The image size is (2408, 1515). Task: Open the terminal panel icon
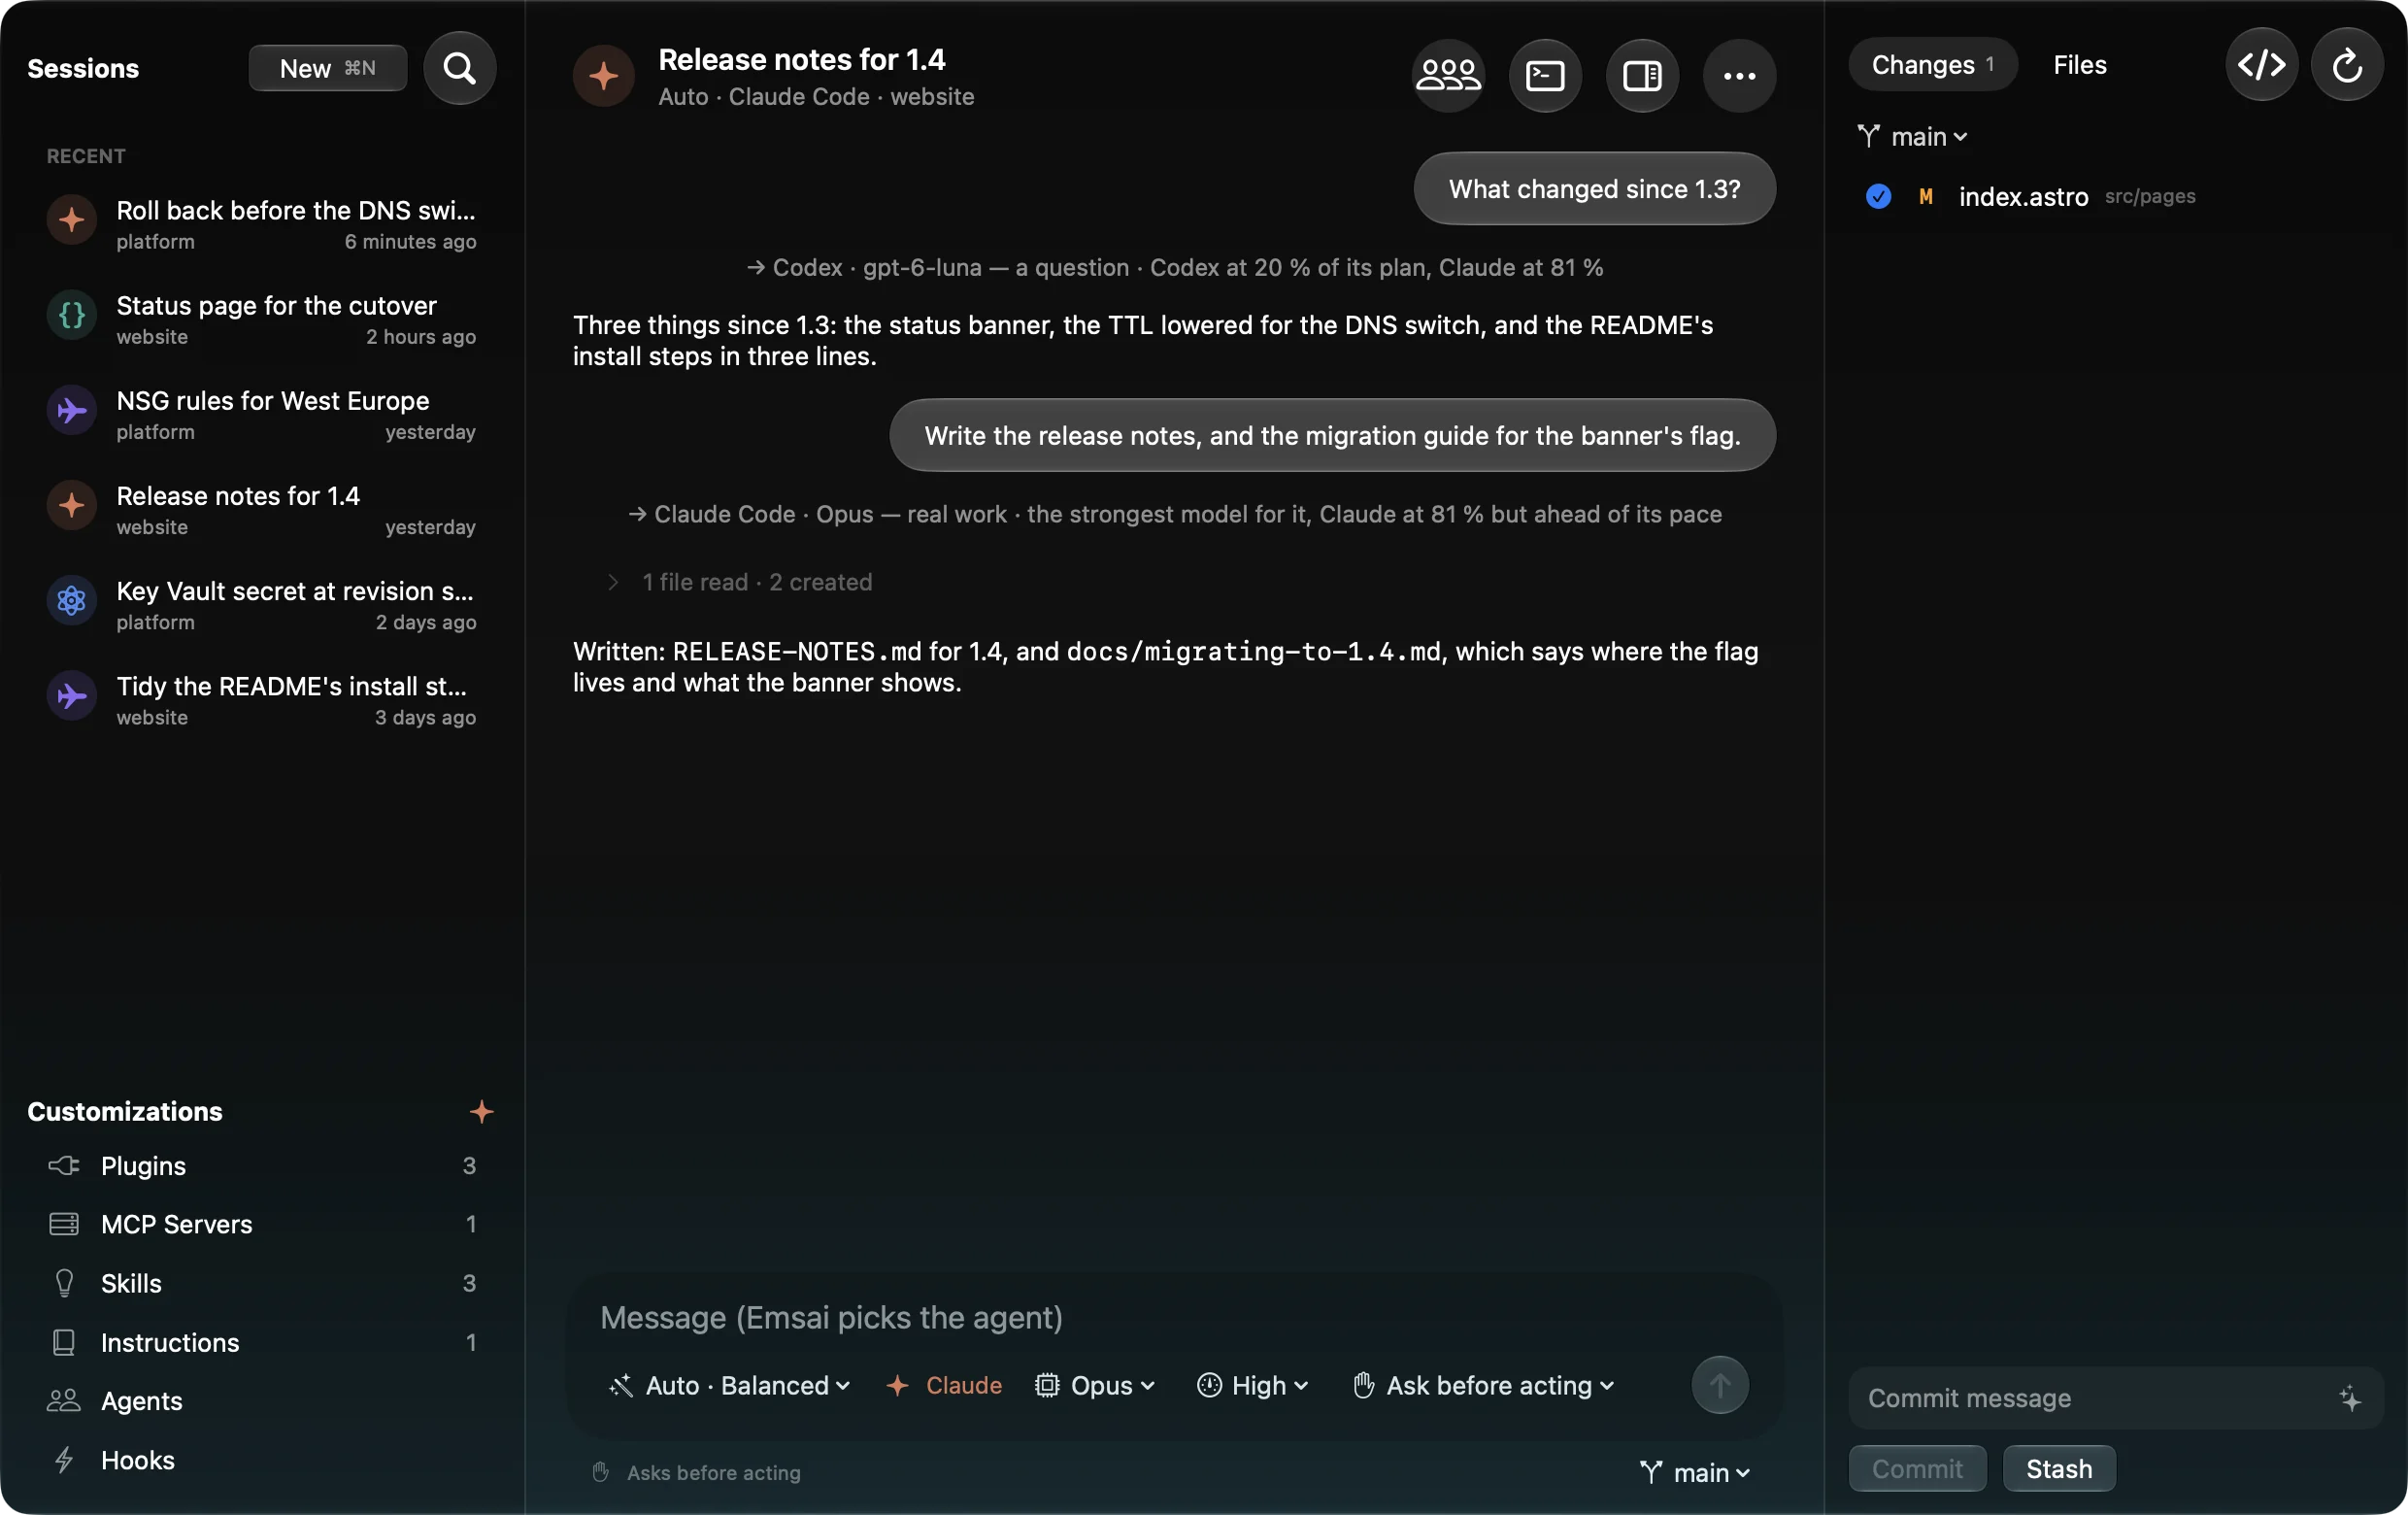click(x=1544, y=75)
